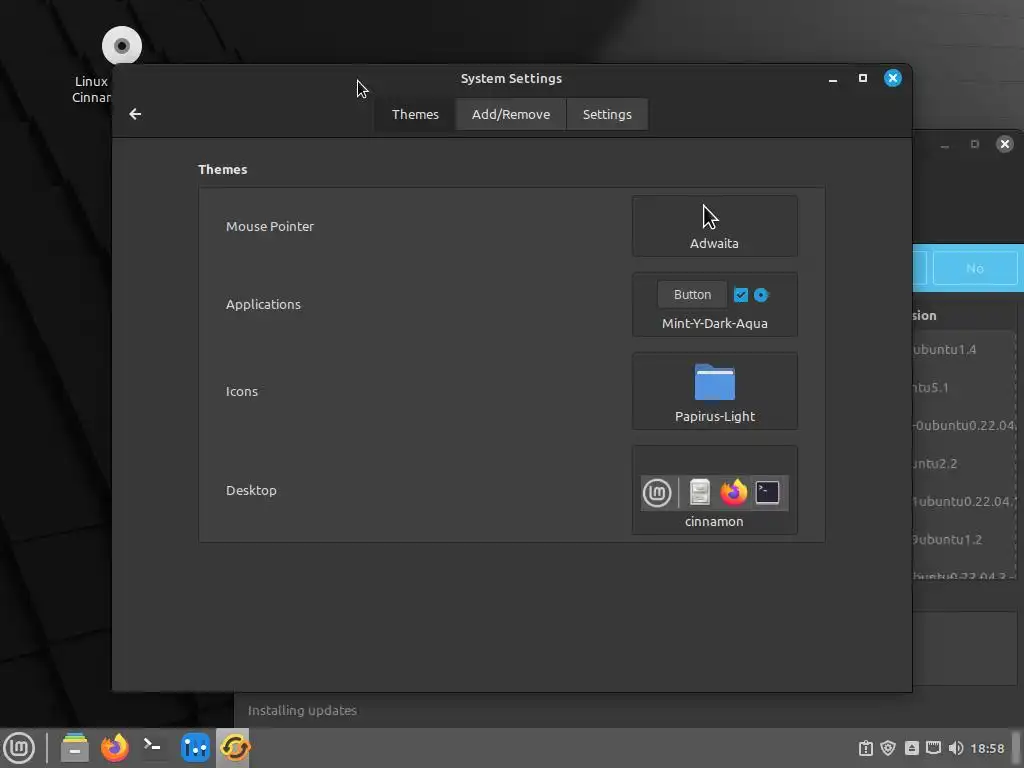
Task: Click the Installing updates status text
Action: (302, 711)
